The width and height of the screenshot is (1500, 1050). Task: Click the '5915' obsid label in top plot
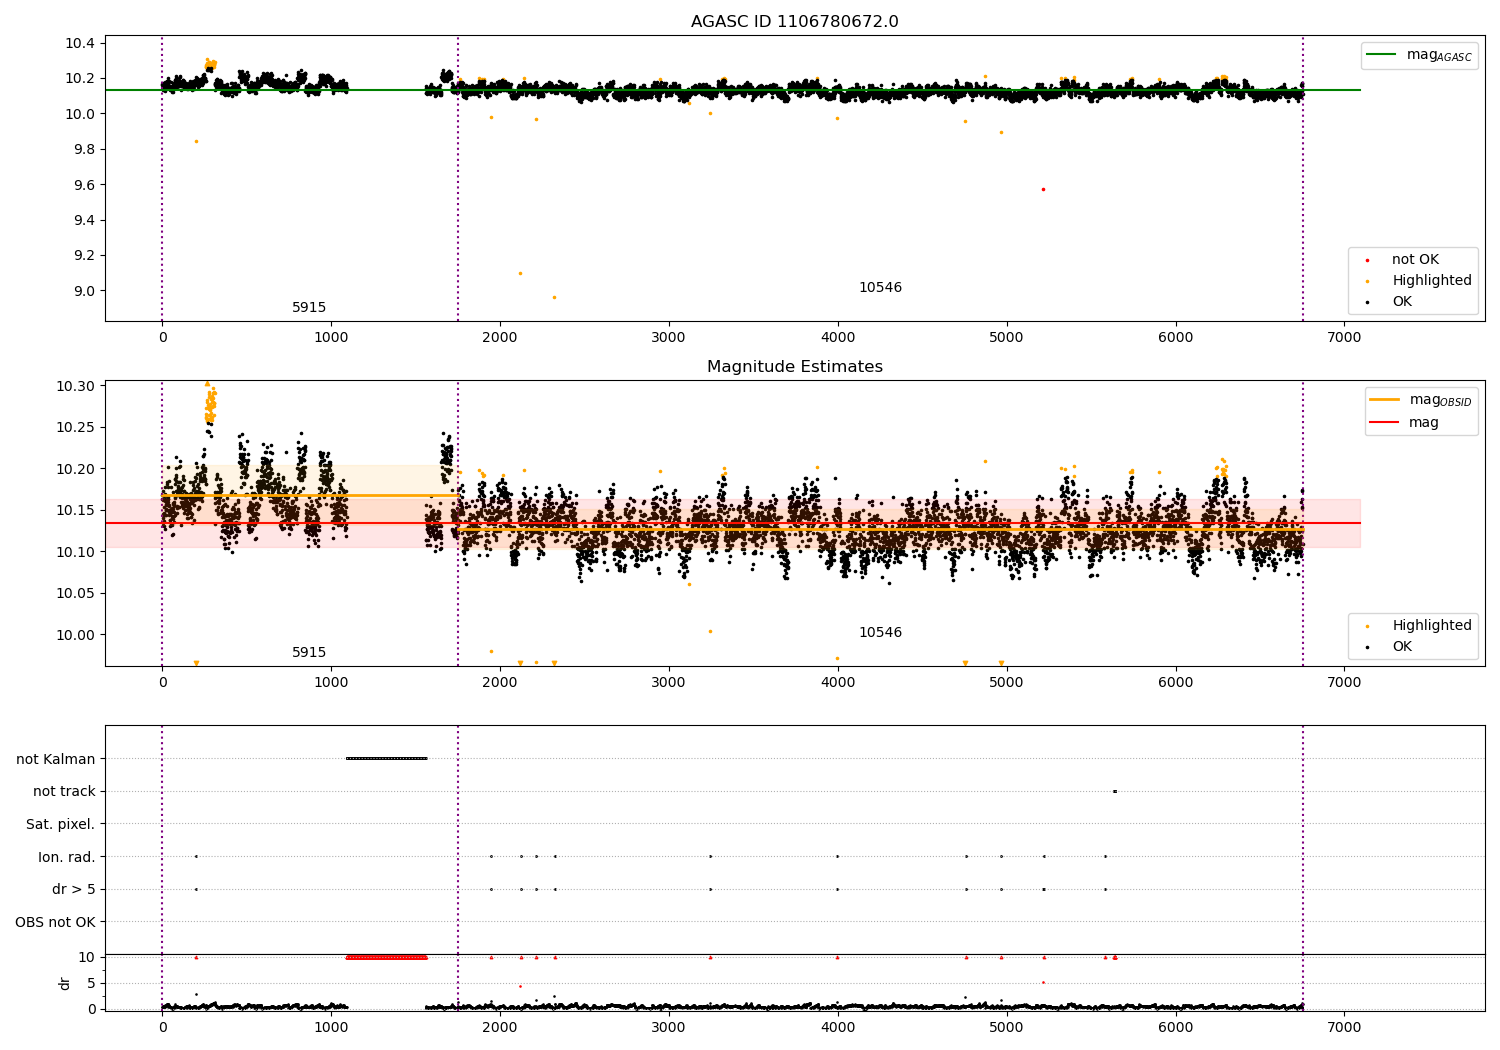pyautogui.click(x=309, y=308)
